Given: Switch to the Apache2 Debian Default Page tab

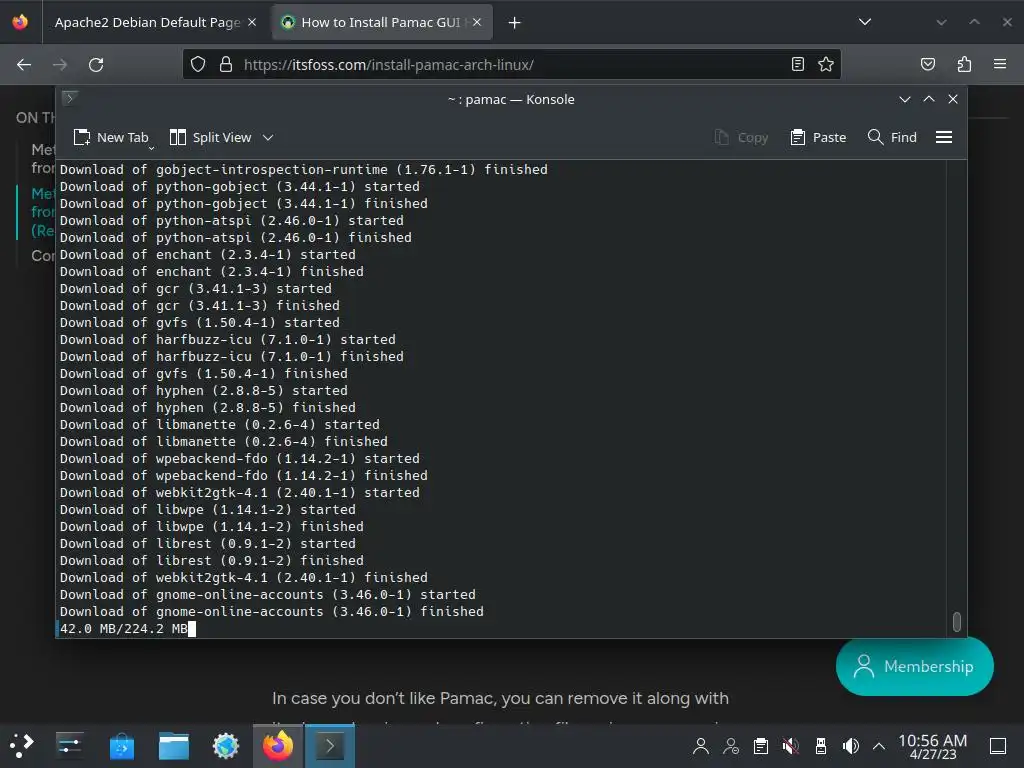Looking at the screenshot, I should (147, 22).
